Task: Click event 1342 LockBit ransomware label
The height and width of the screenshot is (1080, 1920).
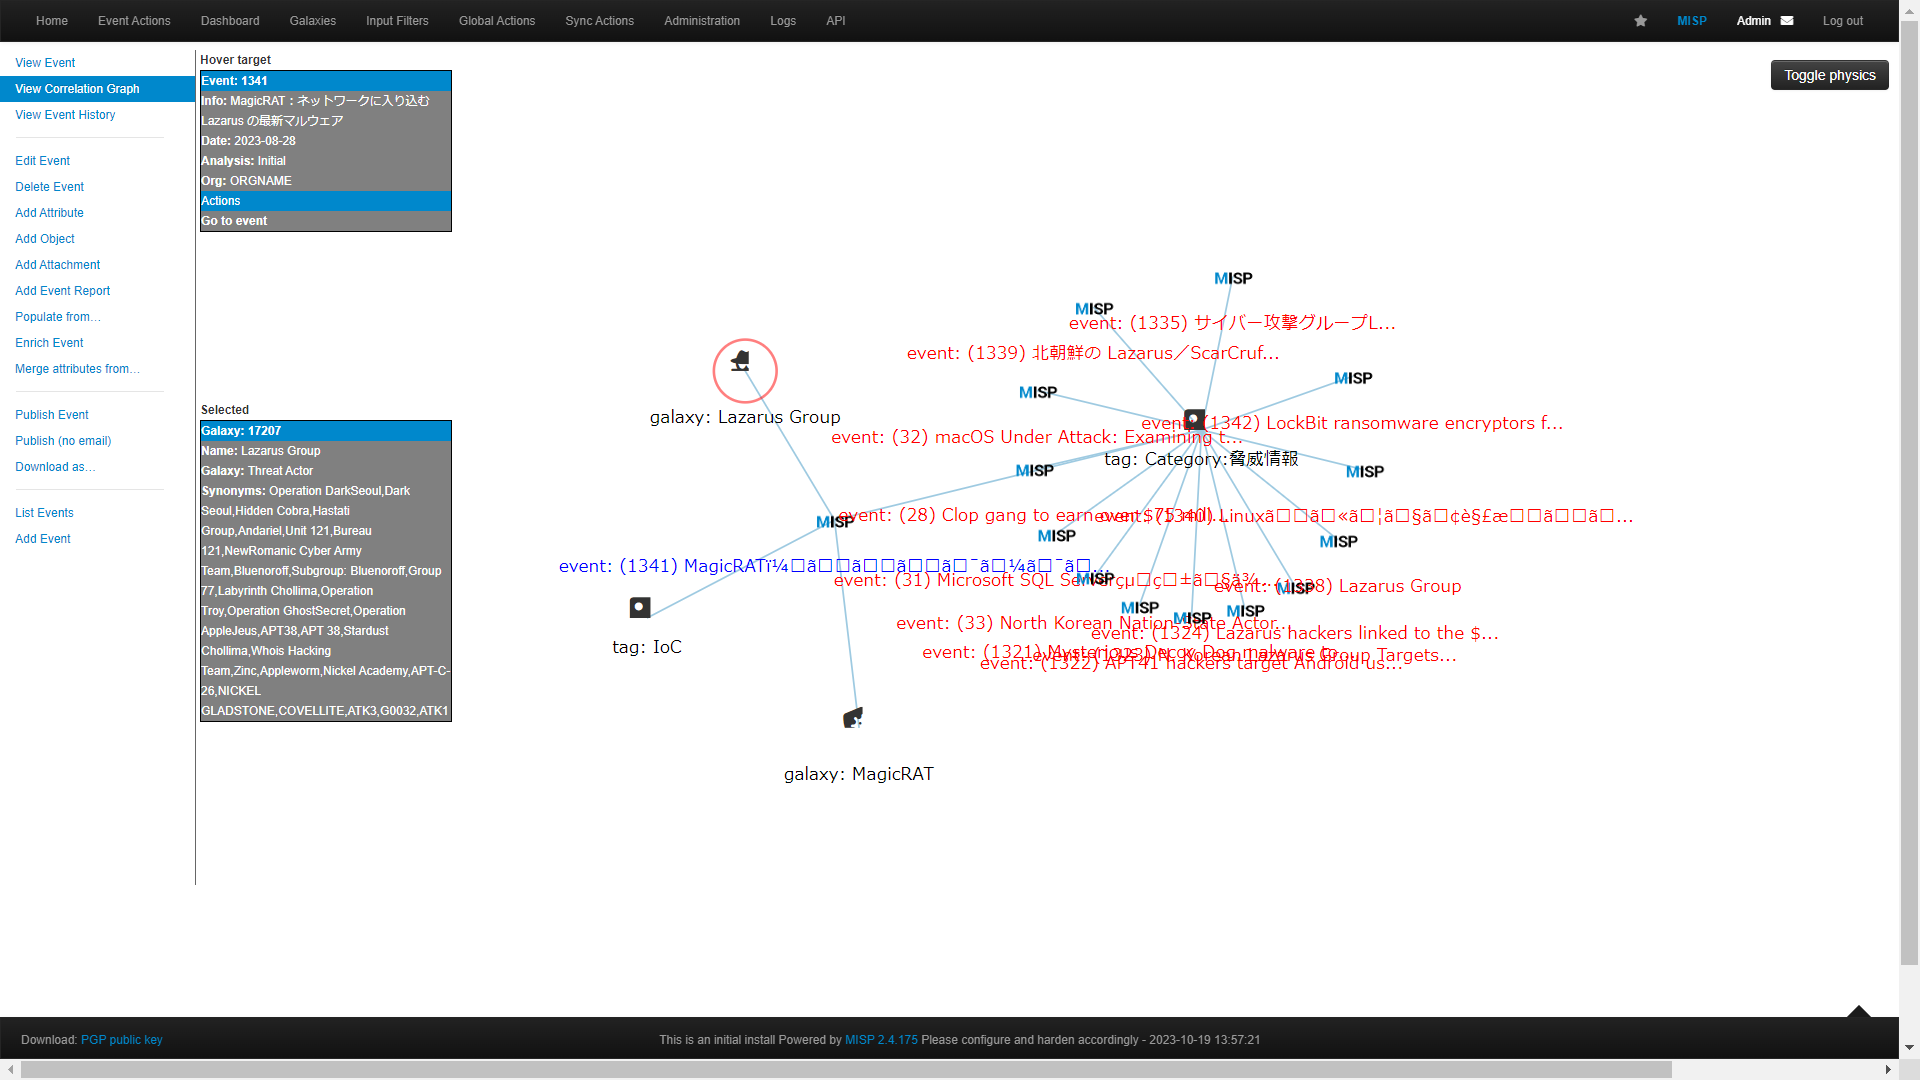Action: [1352, 423]
